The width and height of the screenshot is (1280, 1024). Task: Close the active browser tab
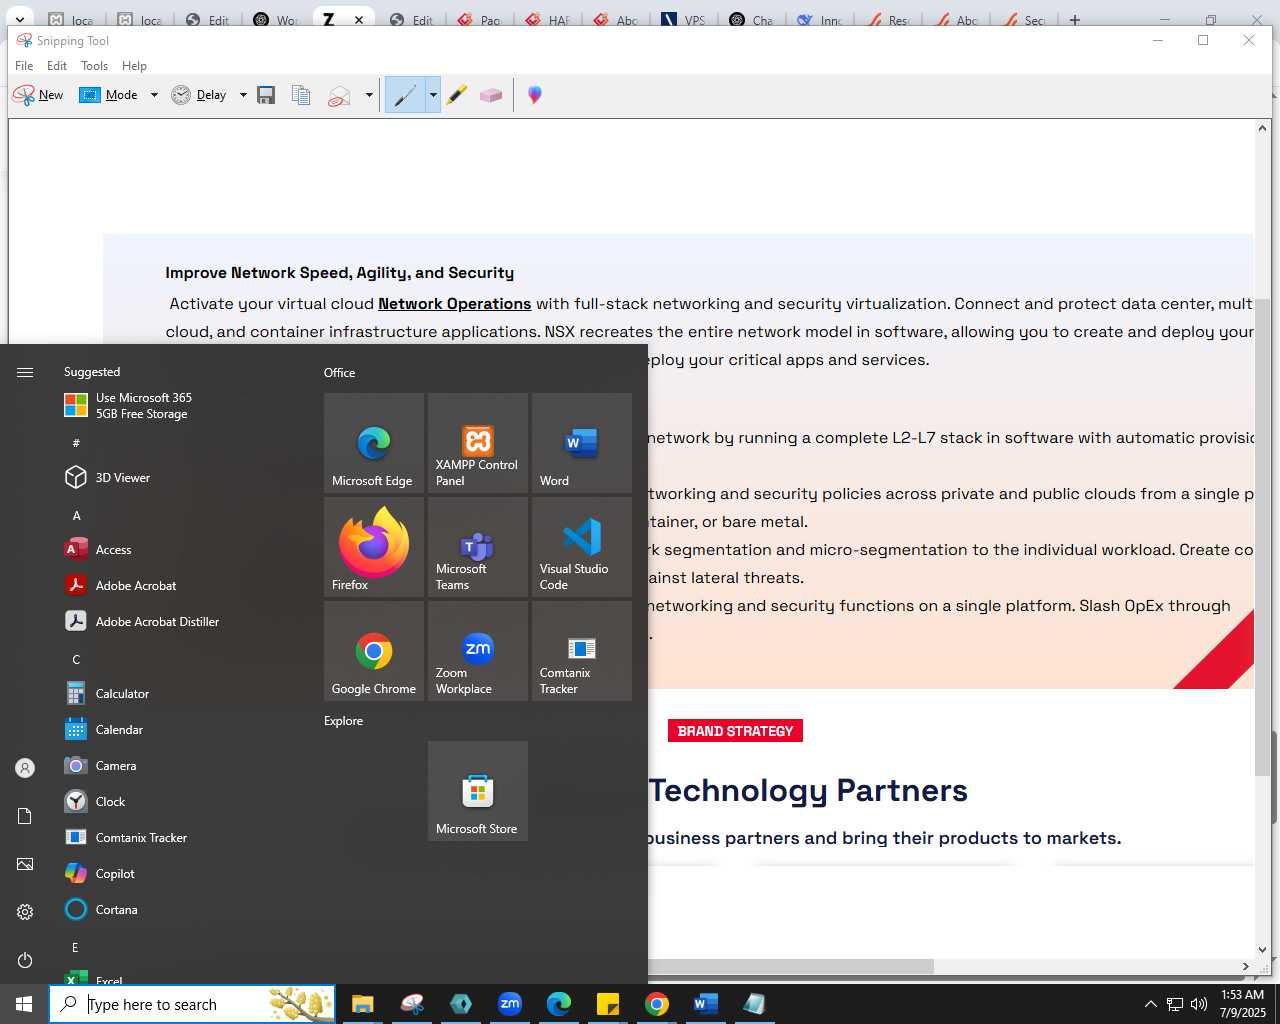pos(359,19)
